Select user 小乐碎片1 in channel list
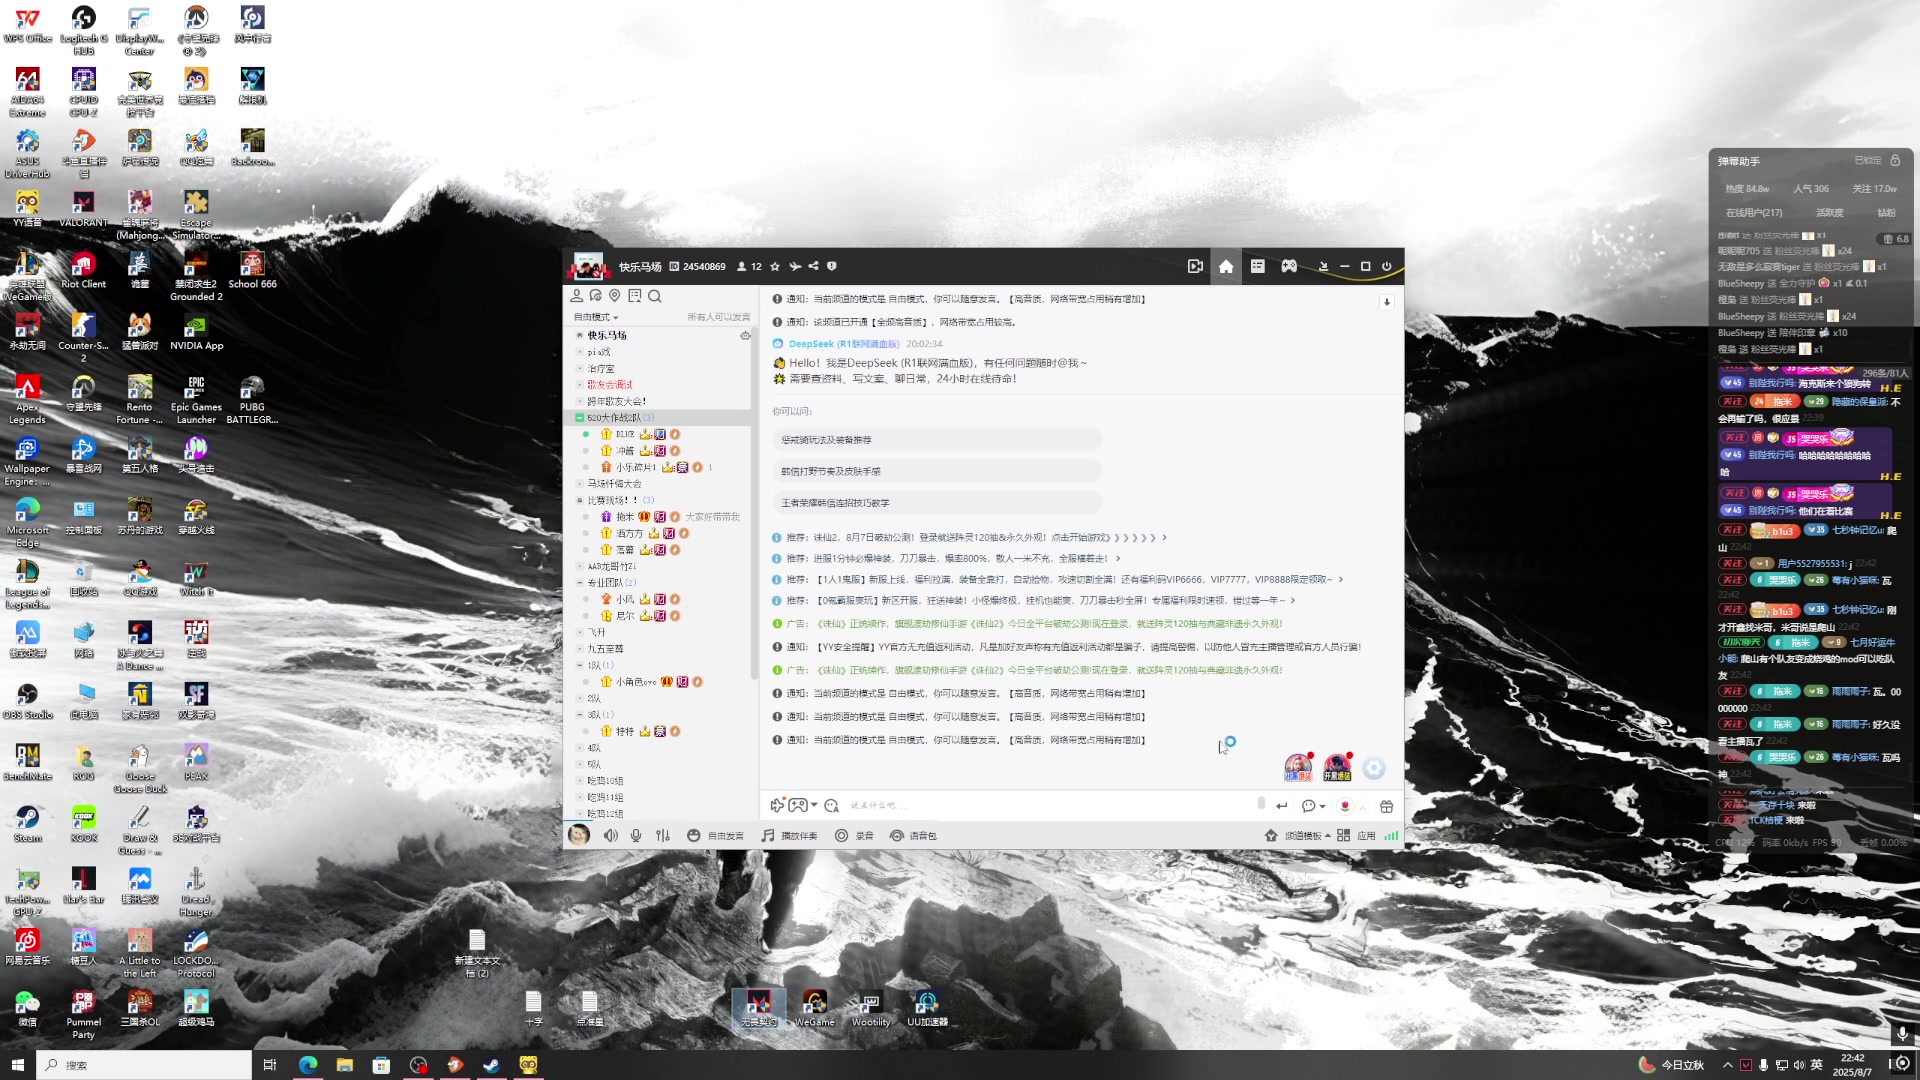Viewport: 1920px width, 1080px height. [636, 467]
